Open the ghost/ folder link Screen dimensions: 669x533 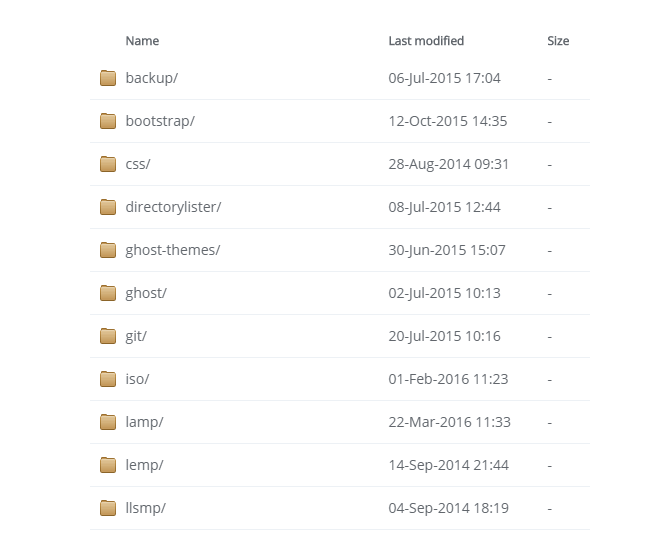click(x=146, y=293)
